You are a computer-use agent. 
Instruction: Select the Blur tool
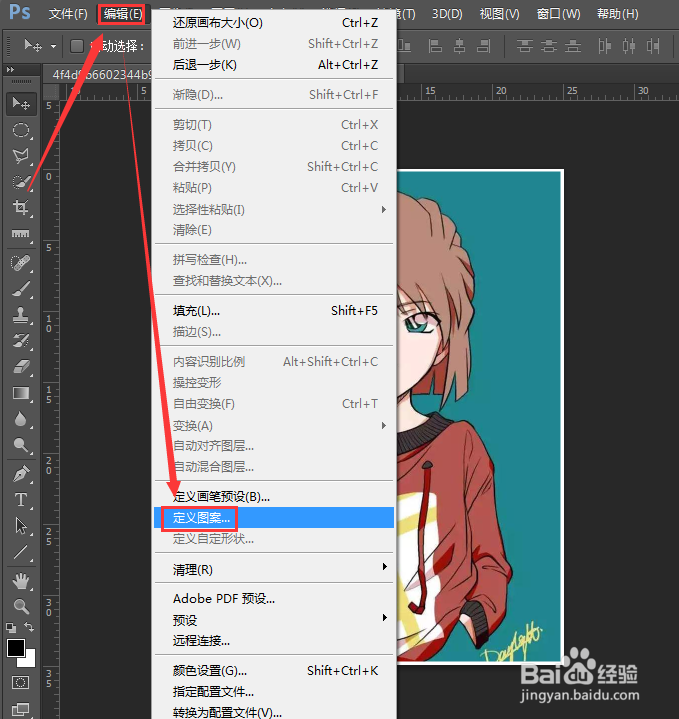pyautogui.click(x=21, y=419)
